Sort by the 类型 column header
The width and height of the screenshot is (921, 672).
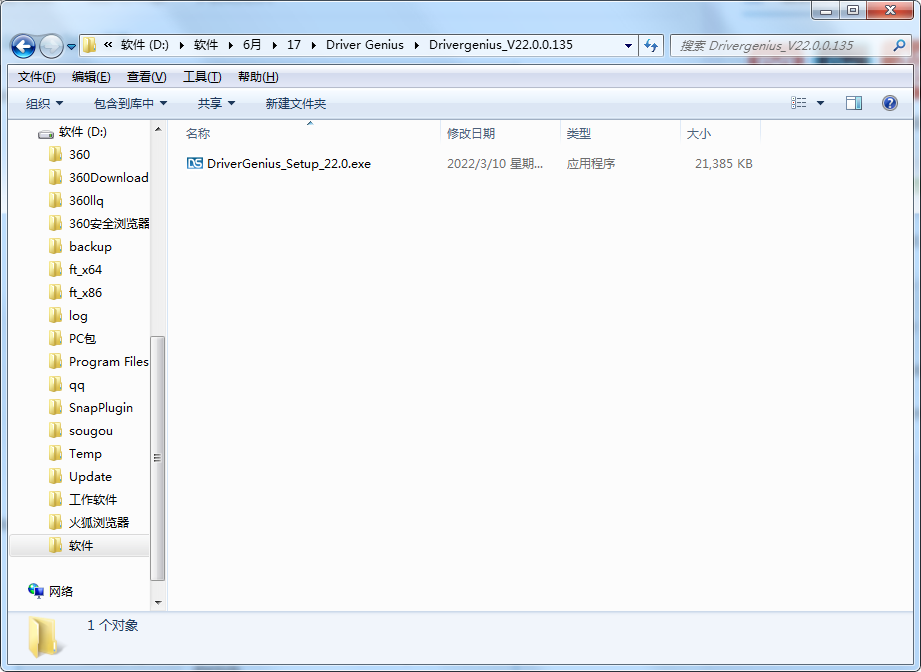579,133
